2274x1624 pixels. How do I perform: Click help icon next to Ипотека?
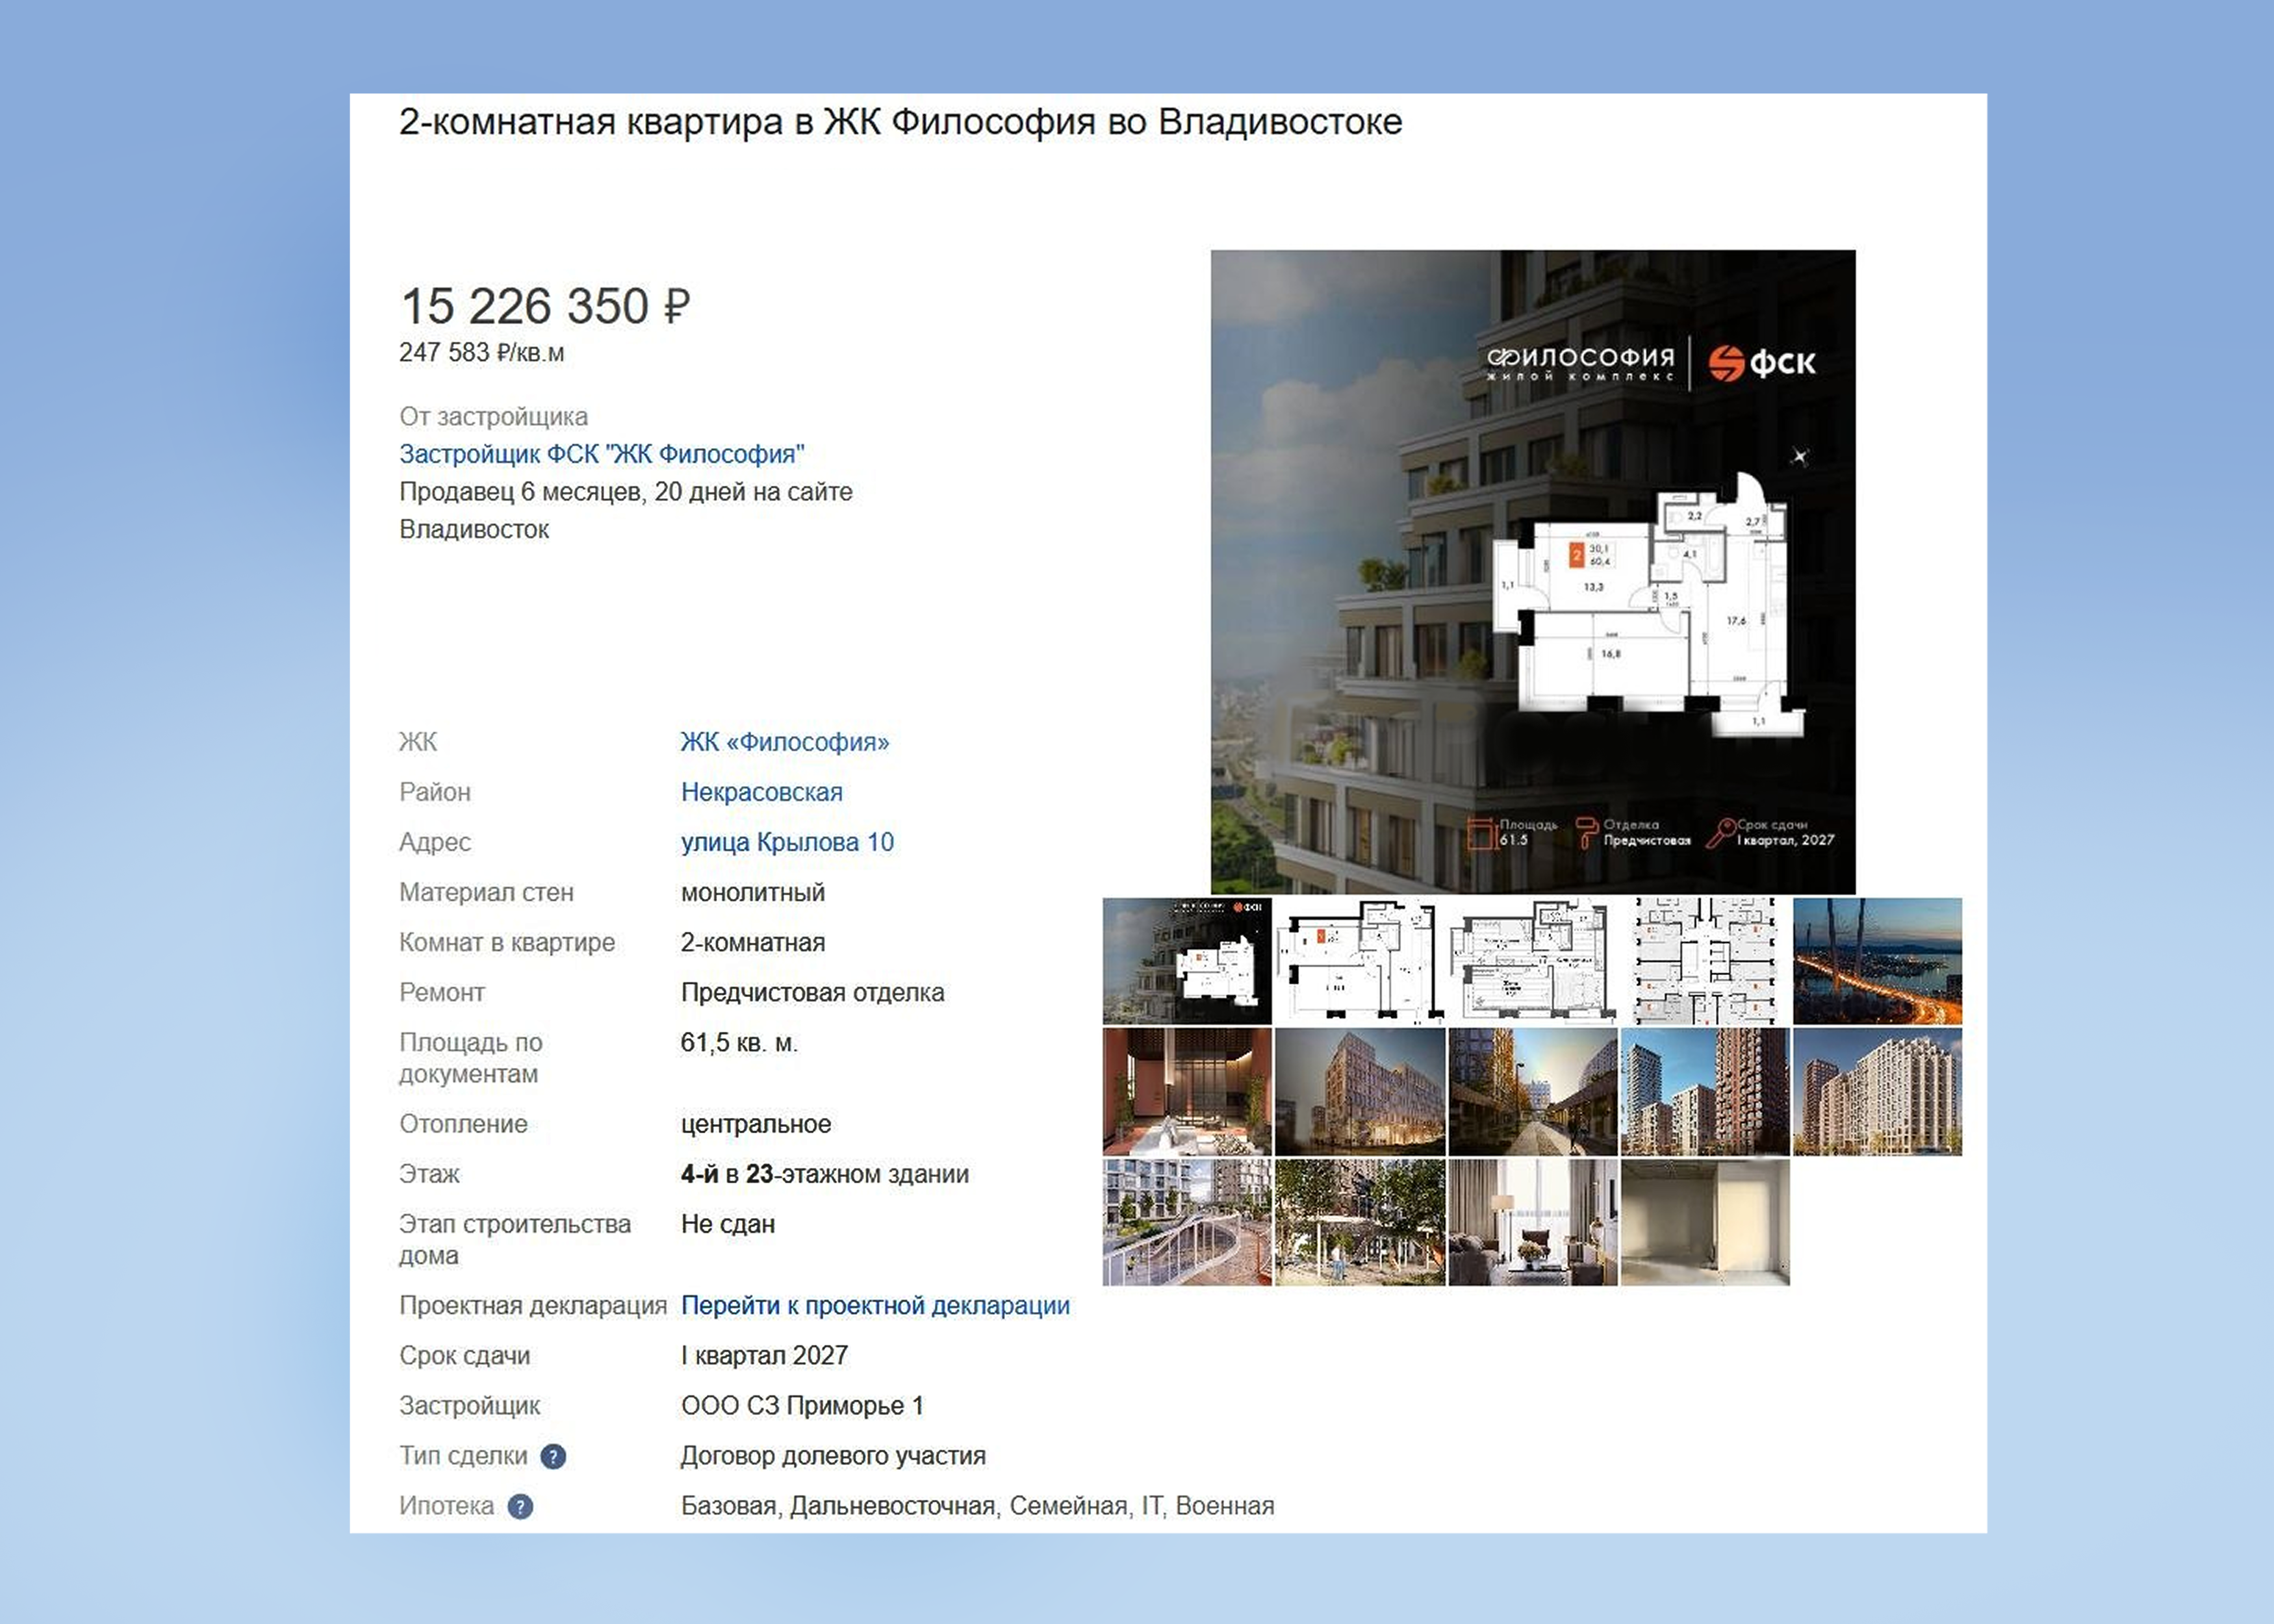pos(520,1506)
